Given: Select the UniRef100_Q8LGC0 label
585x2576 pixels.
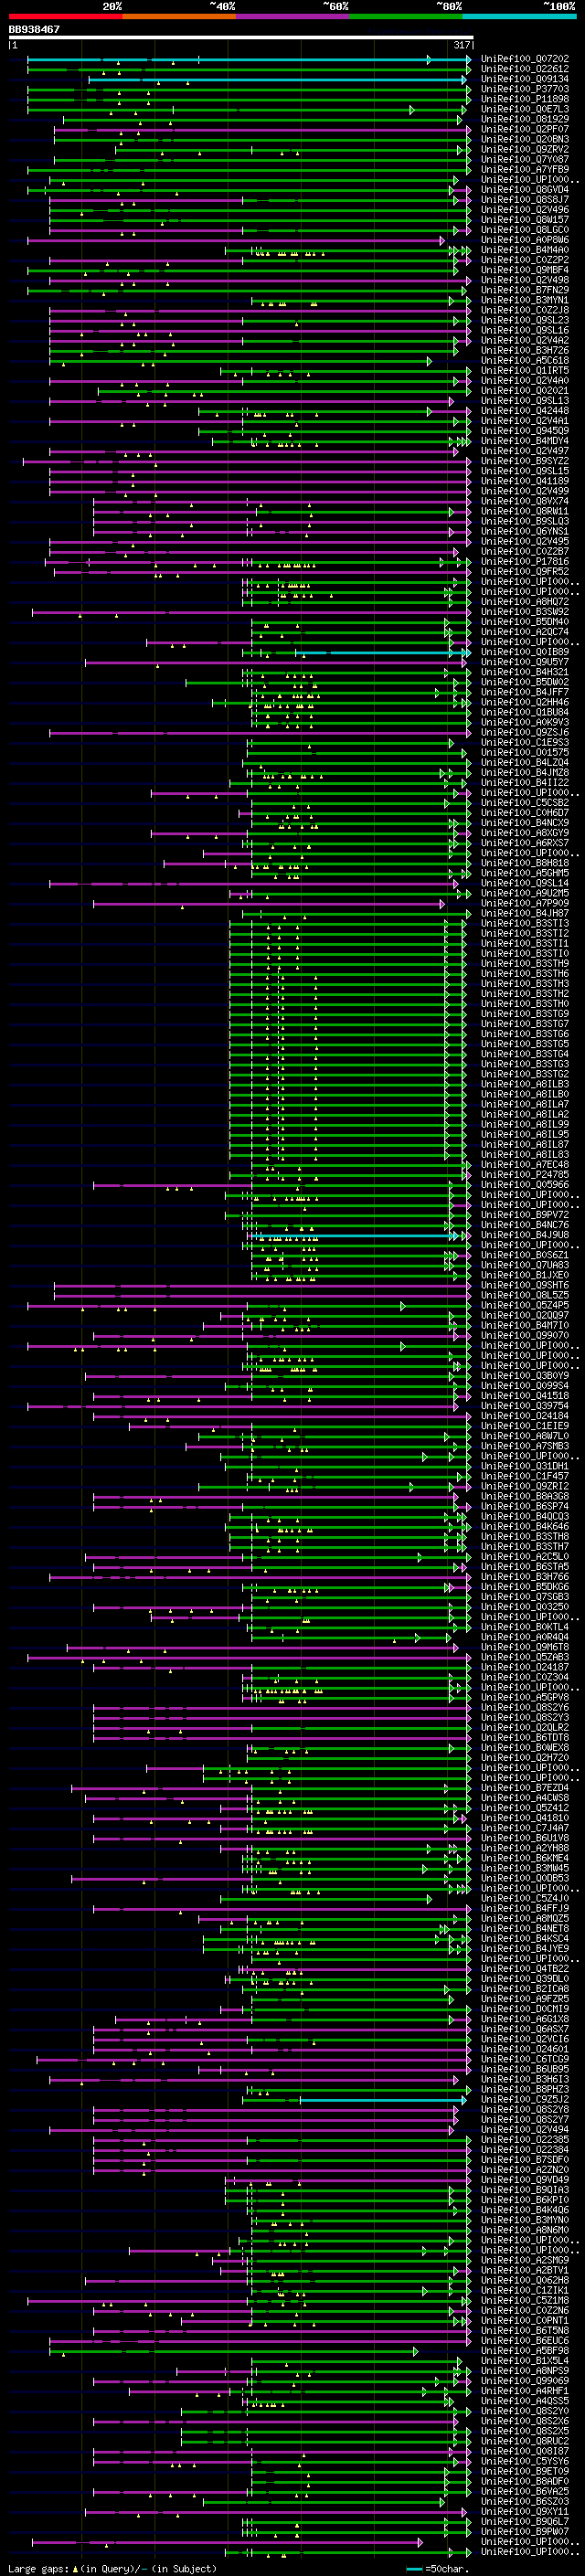Looking at the screenshot, I should [x=525, y=230].
